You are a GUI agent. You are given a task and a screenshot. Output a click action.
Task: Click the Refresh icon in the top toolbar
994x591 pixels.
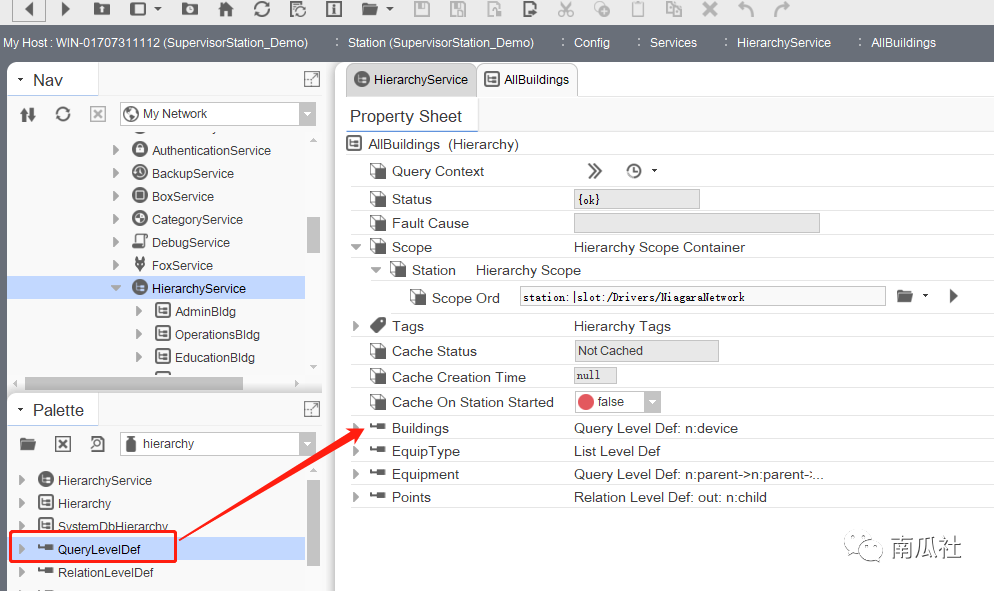click(x=262, y=9)
